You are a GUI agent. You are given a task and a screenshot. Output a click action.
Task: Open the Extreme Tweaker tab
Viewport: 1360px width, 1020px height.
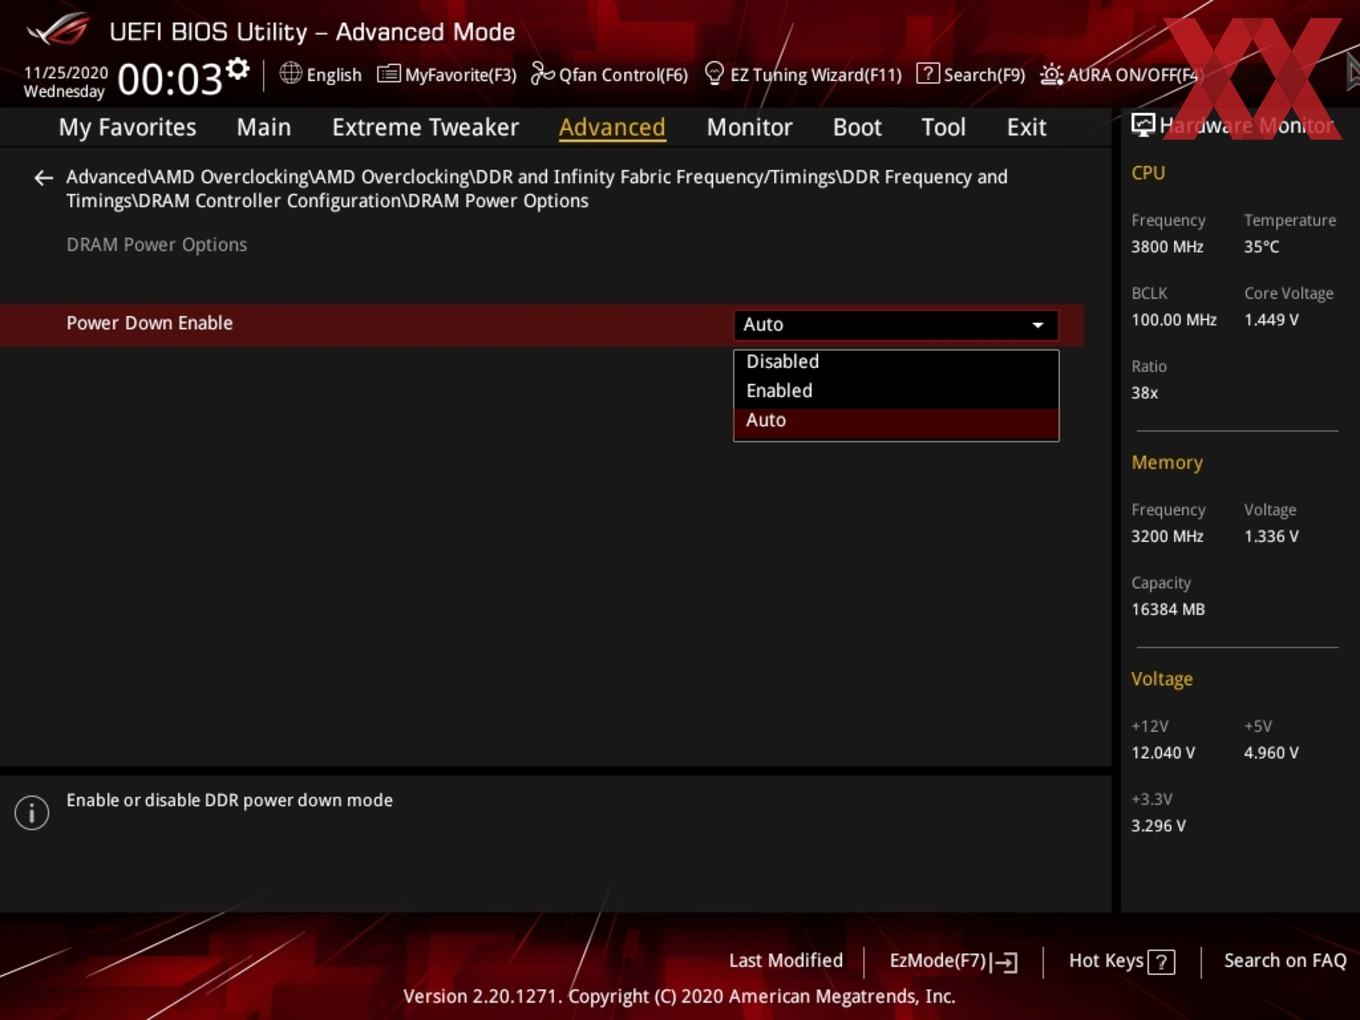coord(425,127)
